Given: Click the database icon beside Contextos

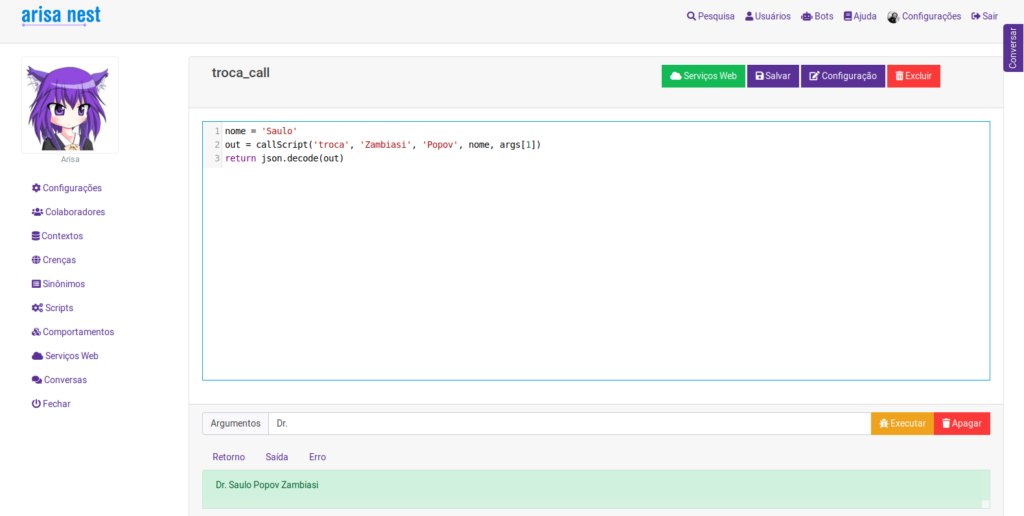Looking at the screenshot, I should (36, 236).
